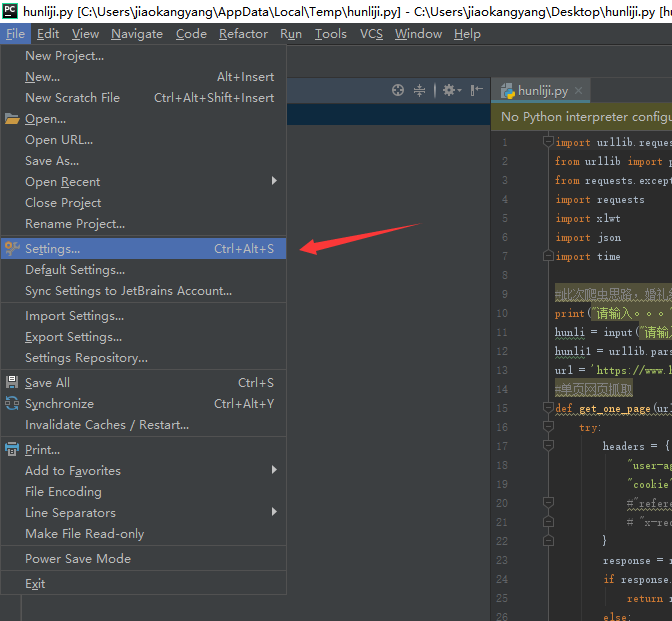This screenshot has width=672, height=621.
Task: Choose Export Settings... entry
Action: tap(144, 337)
